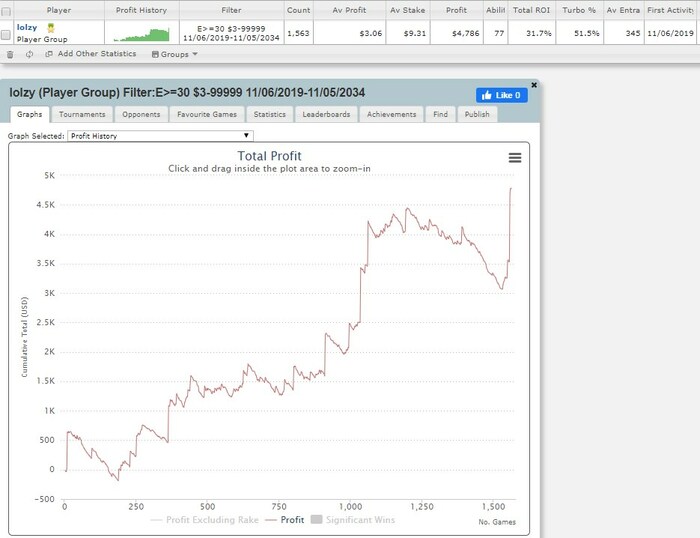
Task: Click the Facebook Like button
Action: pos(501,95)
